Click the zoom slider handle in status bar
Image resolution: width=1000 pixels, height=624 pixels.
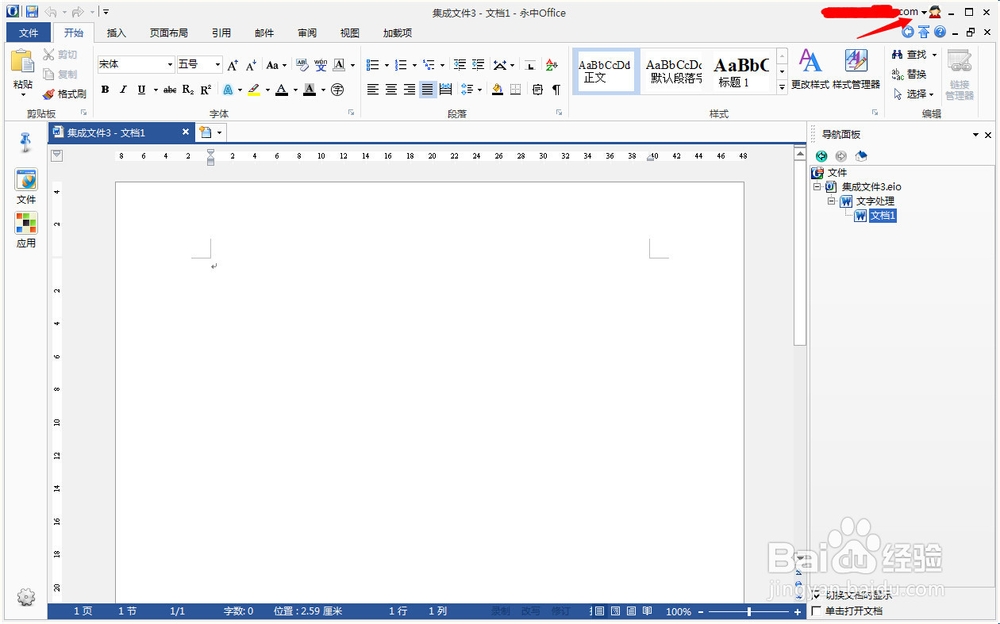(x=748, y=611)
